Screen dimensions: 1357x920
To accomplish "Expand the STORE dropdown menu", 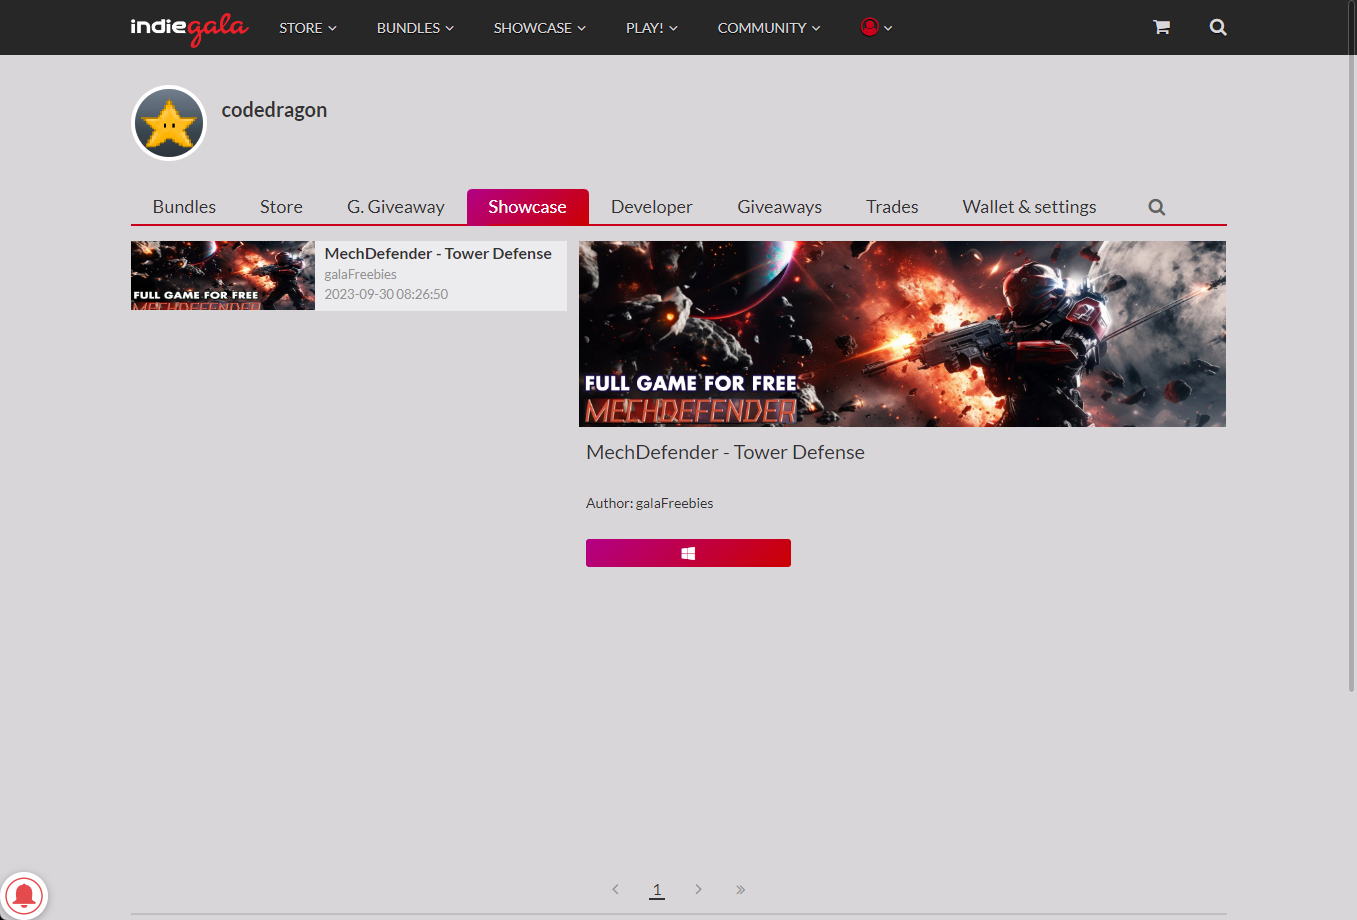I will pyautogui.click(x=308, y=28).
